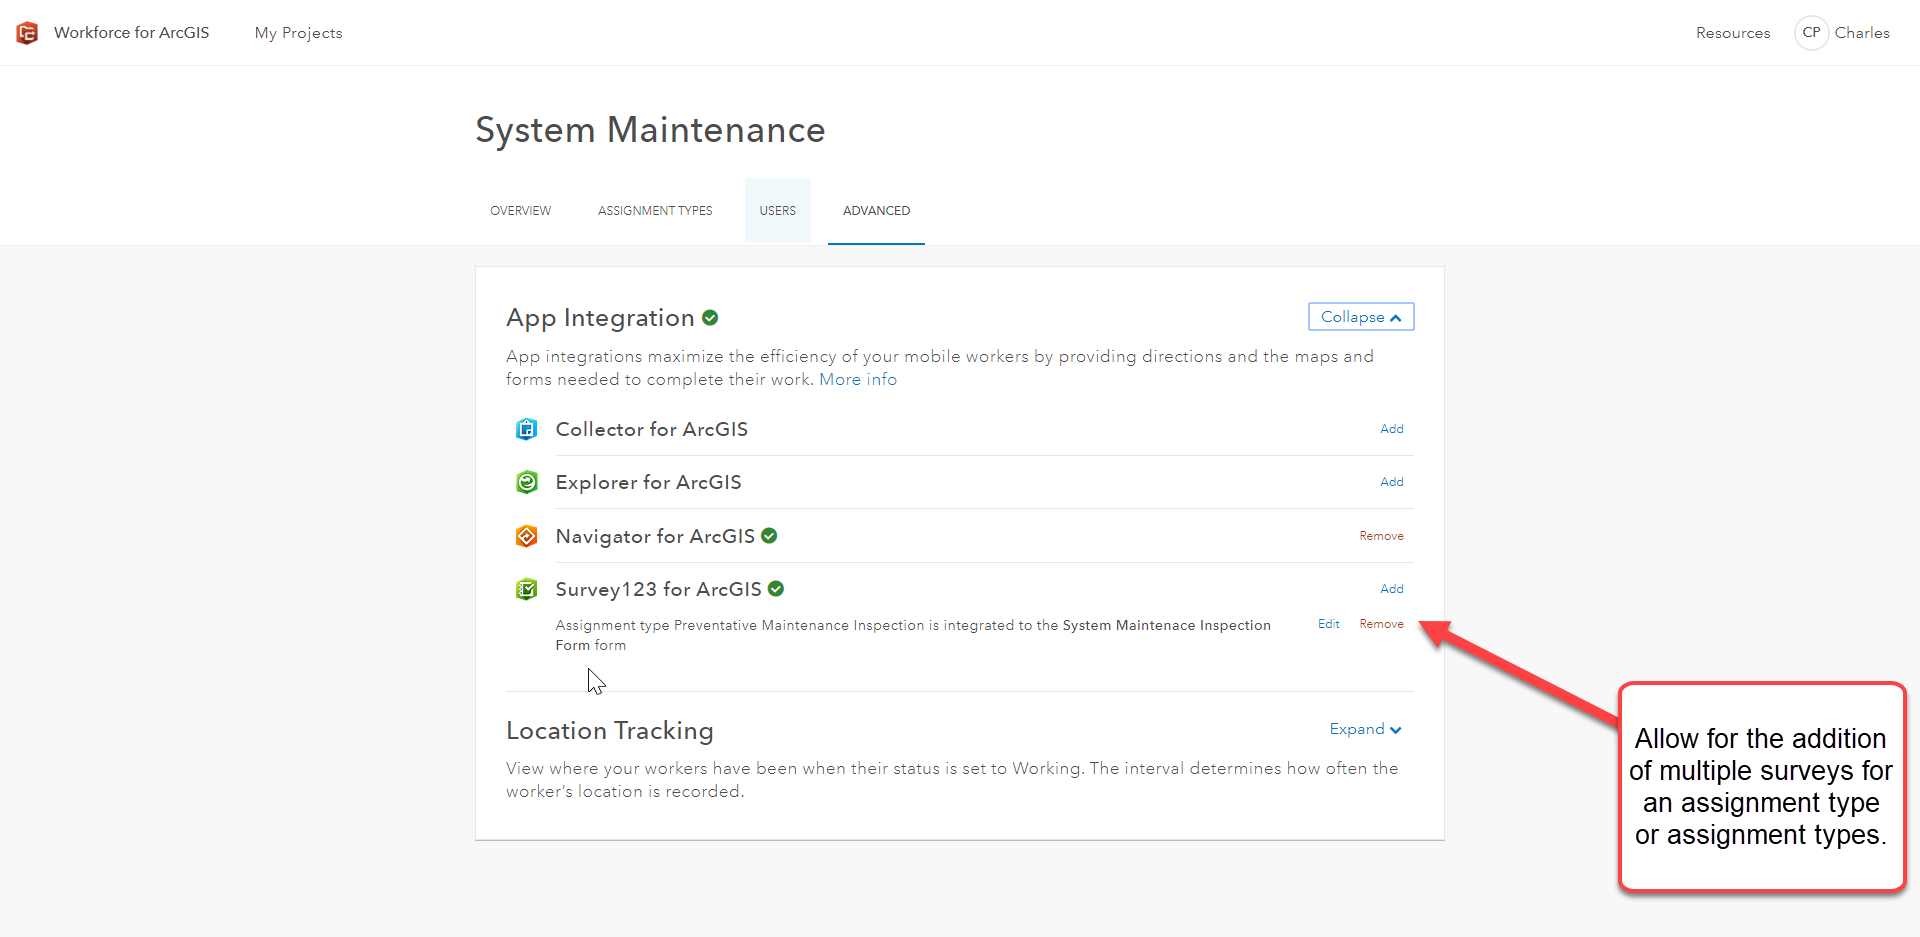The height and width of the screenshot is (937, 1920).
Task: Click the Workforce for ArcGIS logo icon
Action: (27, 33)
